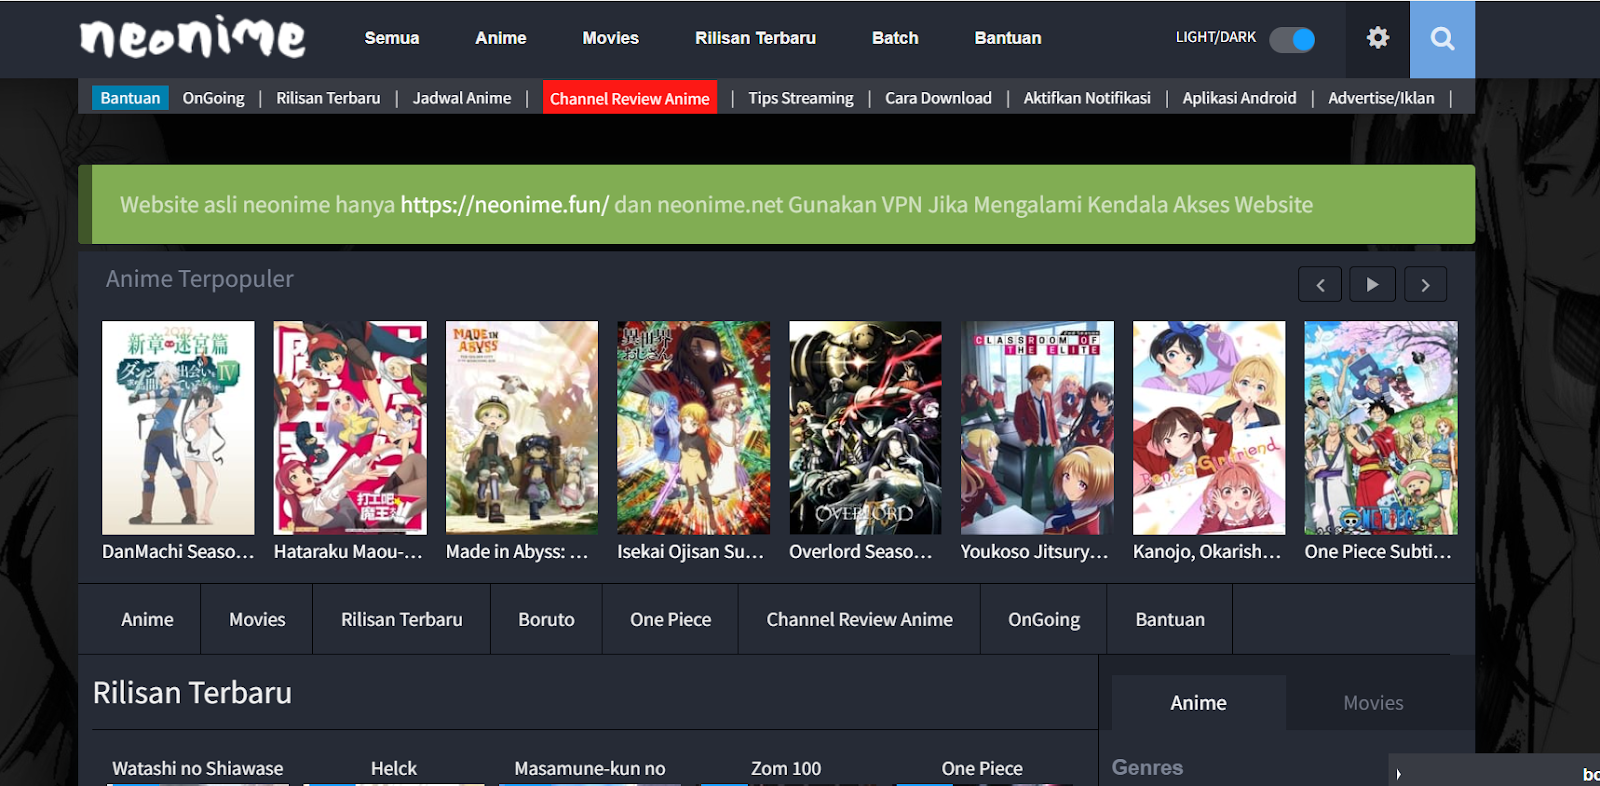
Task: Open the Kanojo, Okarishimasu poster
Action: coord(1209,428)
